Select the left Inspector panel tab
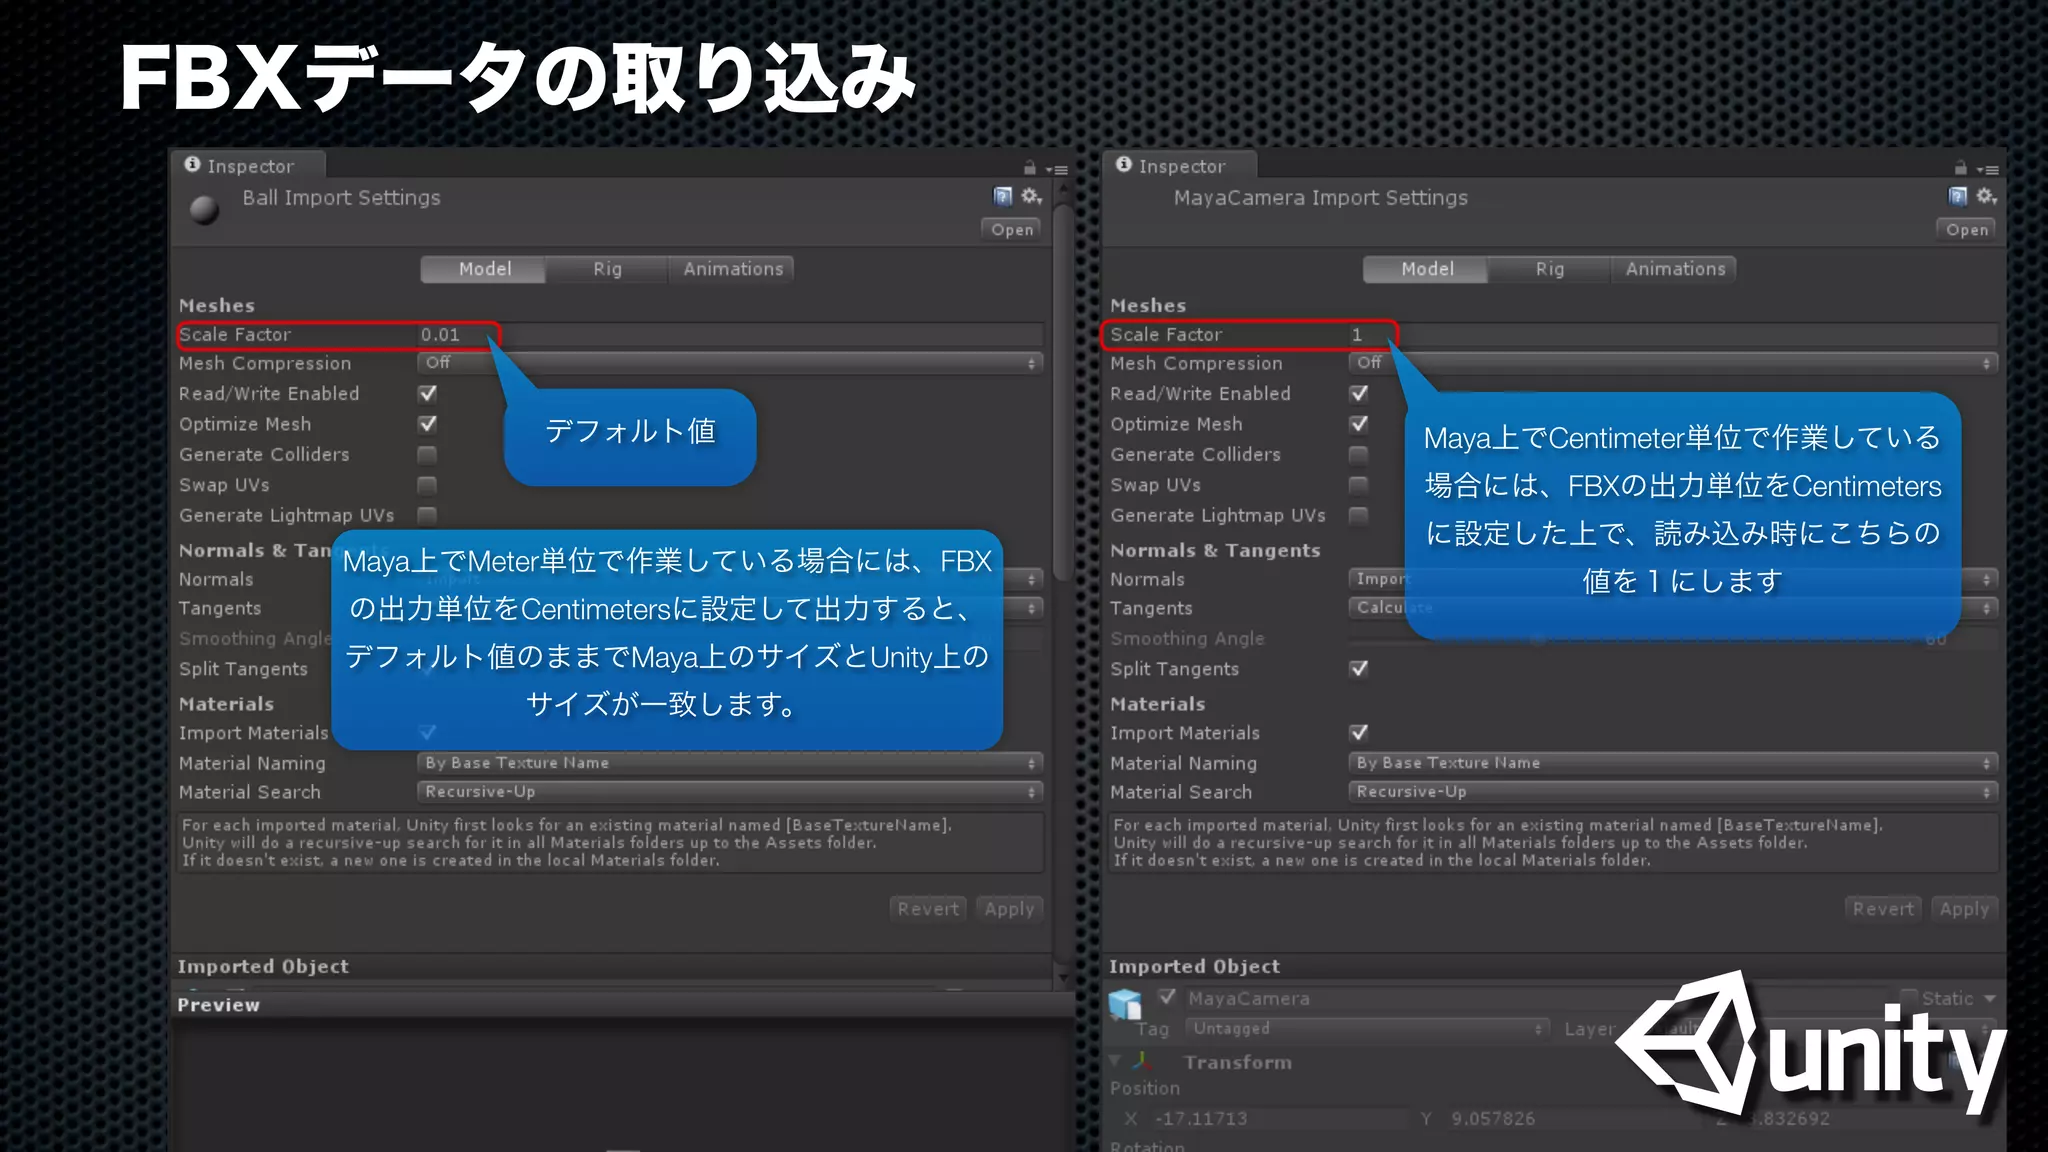The width and height of the screenshot is (2048, 1152). [x=249, y=166]
